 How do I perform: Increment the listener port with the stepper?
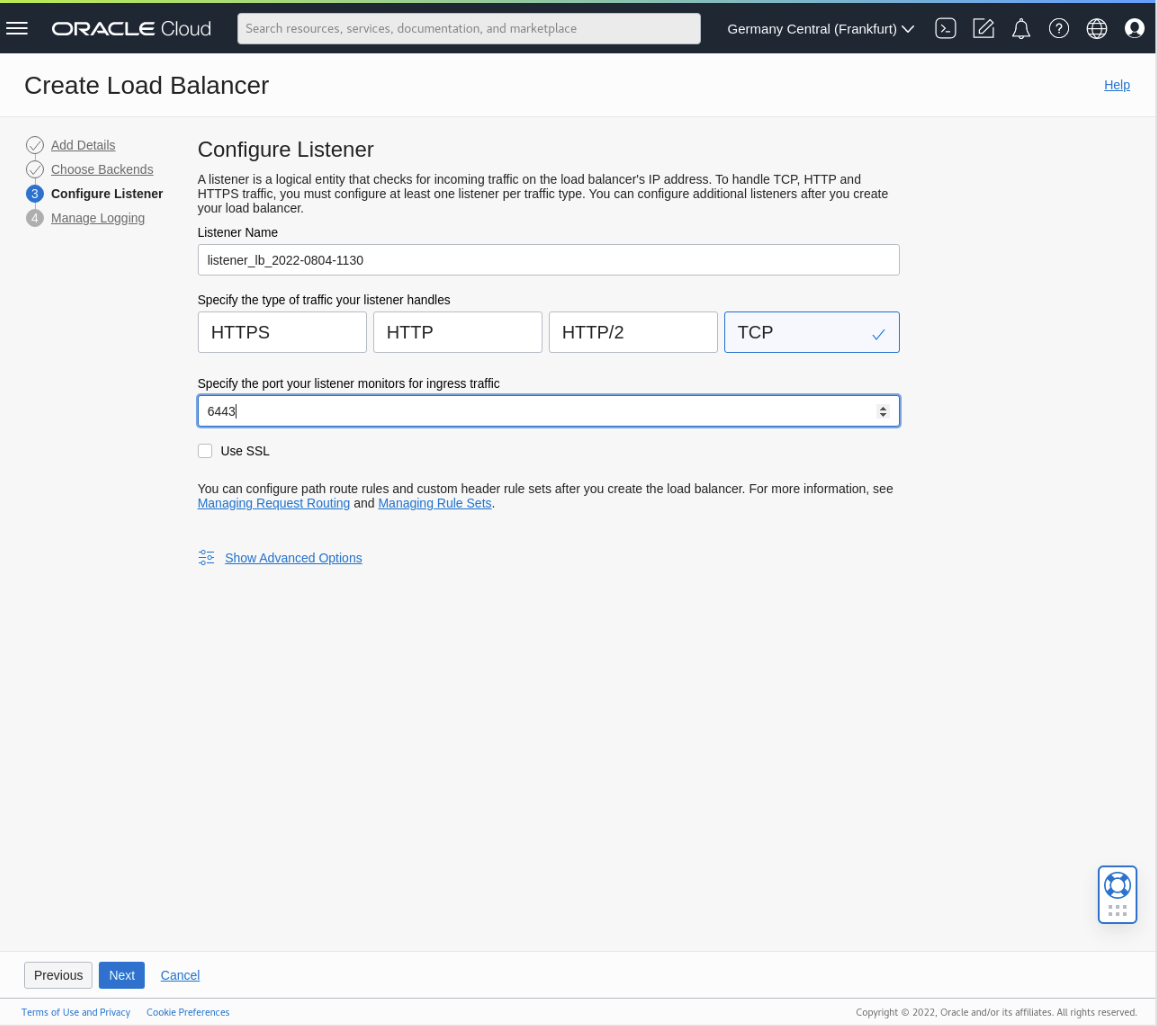coord(882,406)
